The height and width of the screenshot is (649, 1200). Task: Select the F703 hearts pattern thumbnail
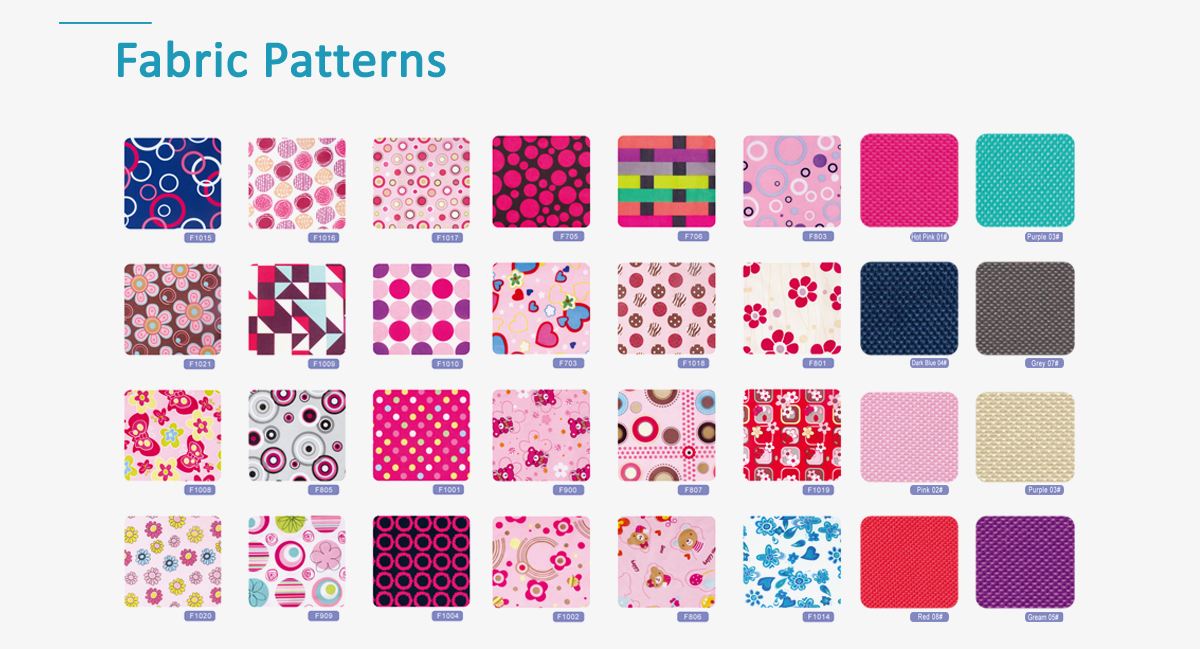[541, 309]
